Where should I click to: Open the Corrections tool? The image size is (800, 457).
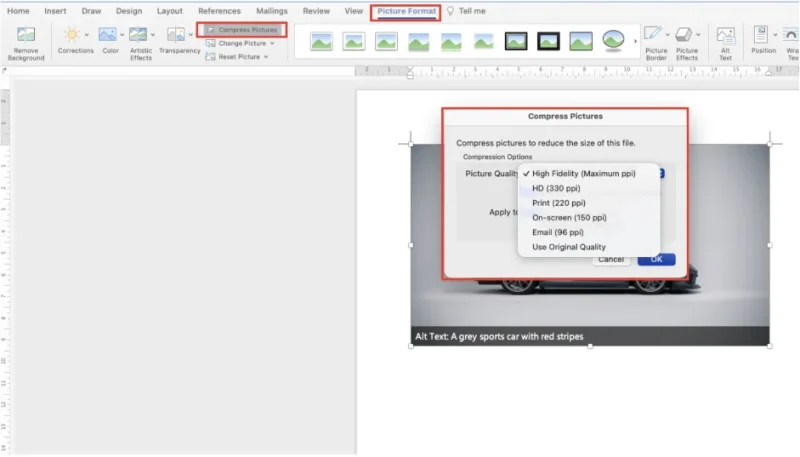72,36
